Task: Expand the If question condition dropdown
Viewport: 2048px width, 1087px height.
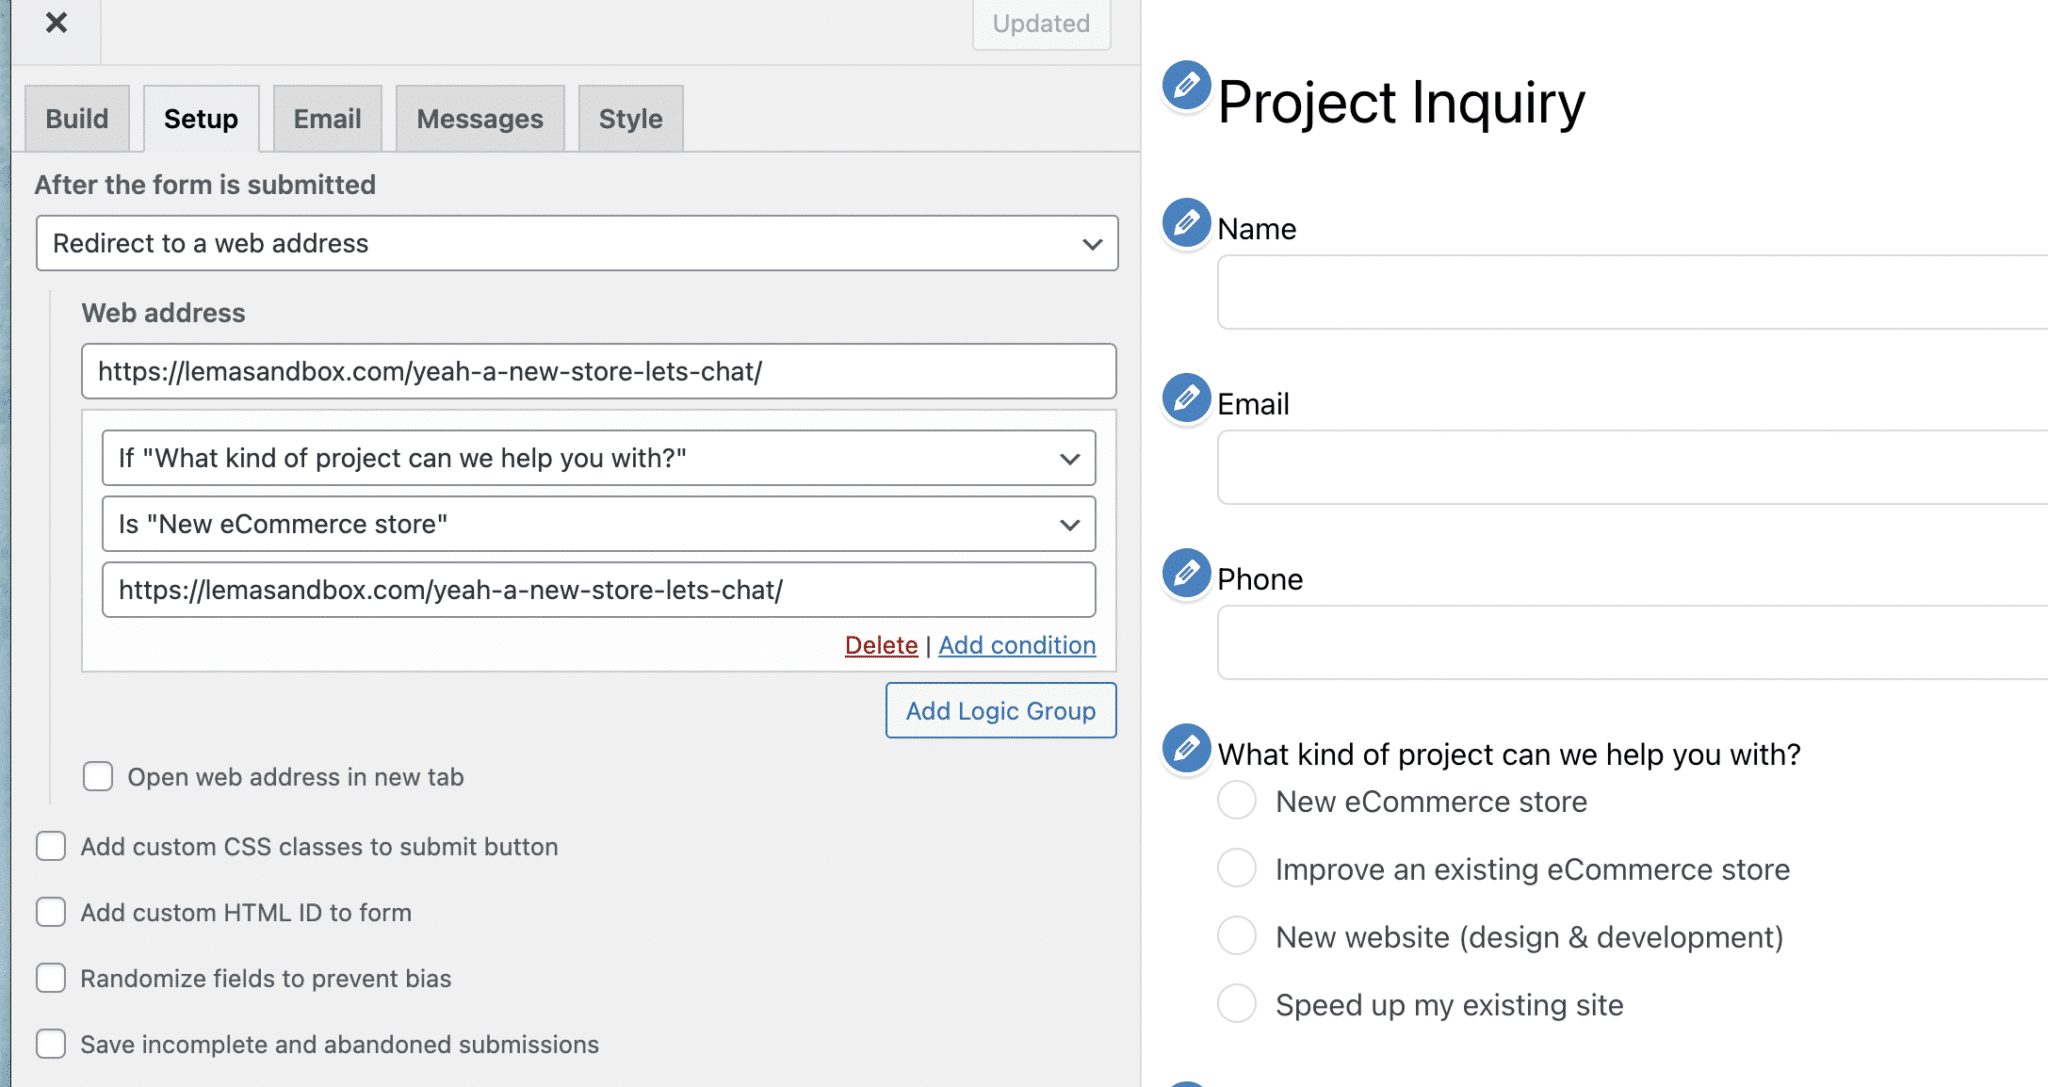Action: [x=598, y=458]
